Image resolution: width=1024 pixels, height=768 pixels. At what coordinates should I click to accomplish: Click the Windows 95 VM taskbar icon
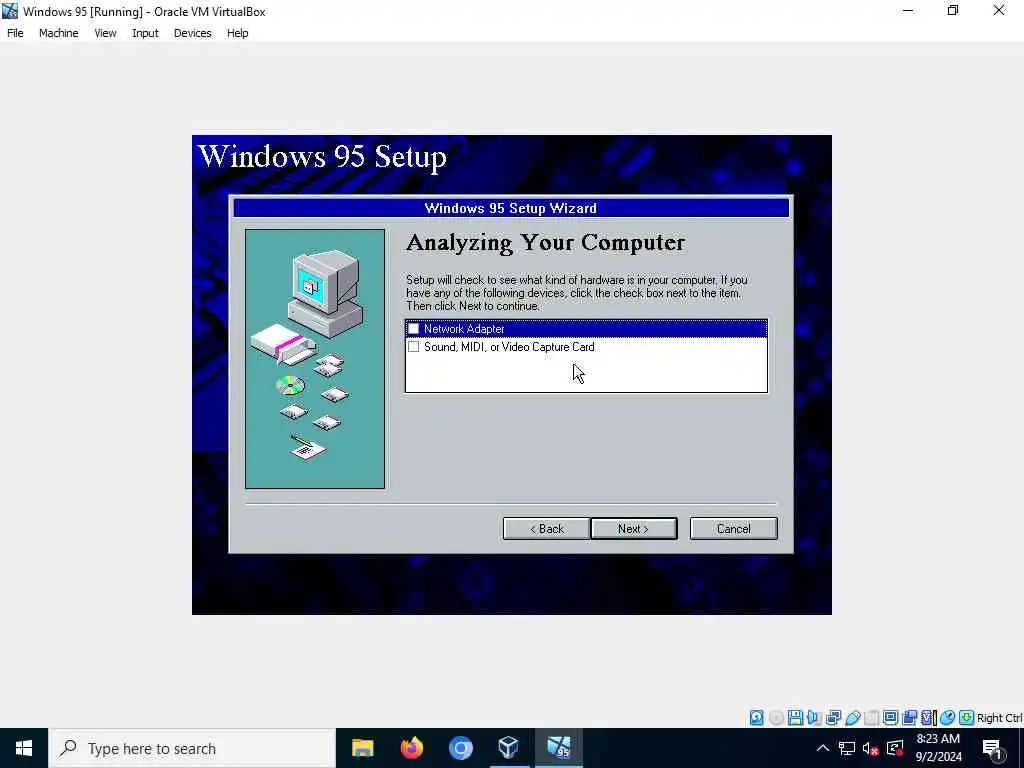tap(558, 748)
